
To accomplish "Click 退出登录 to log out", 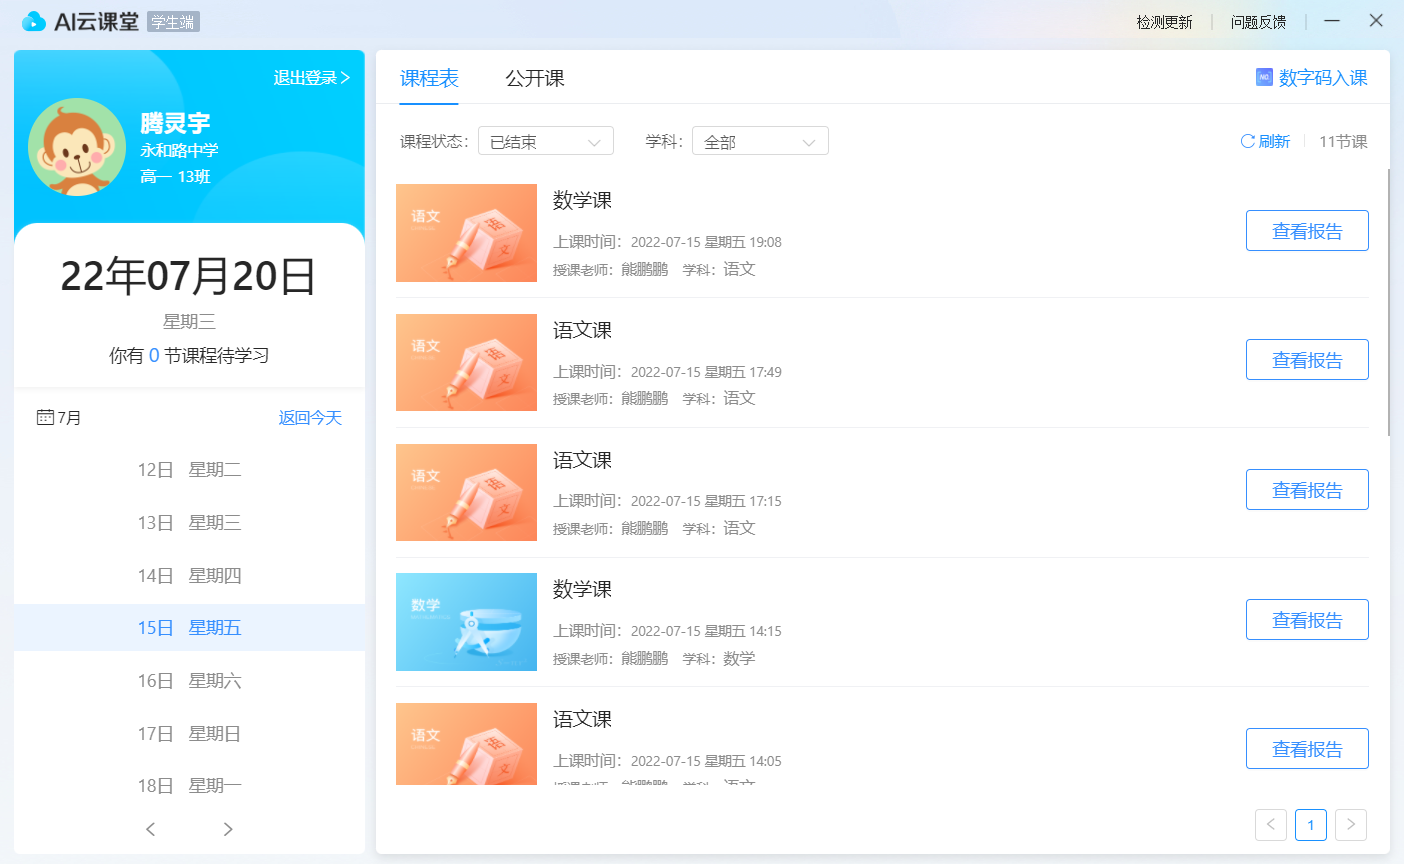I will [312, 78].
